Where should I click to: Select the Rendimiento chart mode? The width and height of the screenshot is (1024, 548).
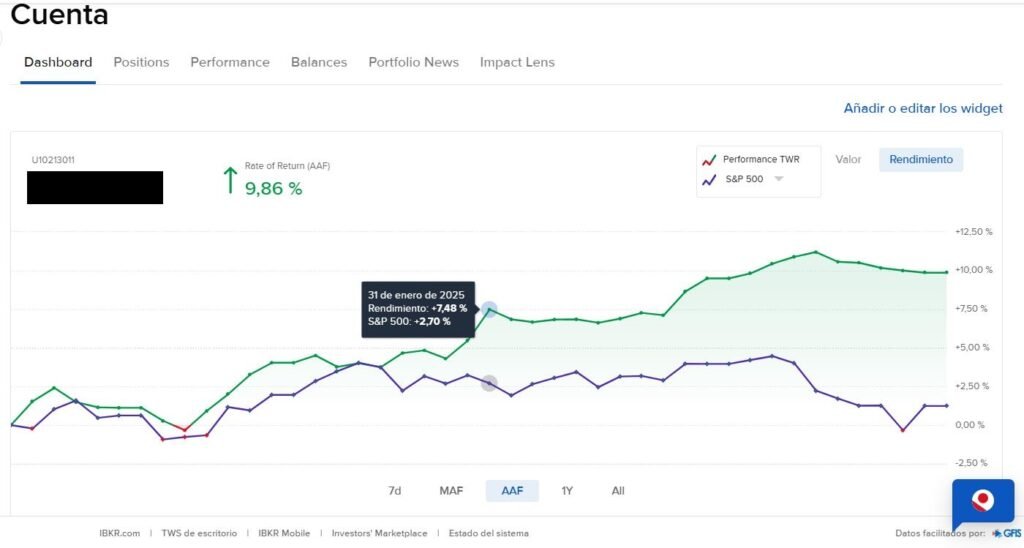(x=920, y=159)
